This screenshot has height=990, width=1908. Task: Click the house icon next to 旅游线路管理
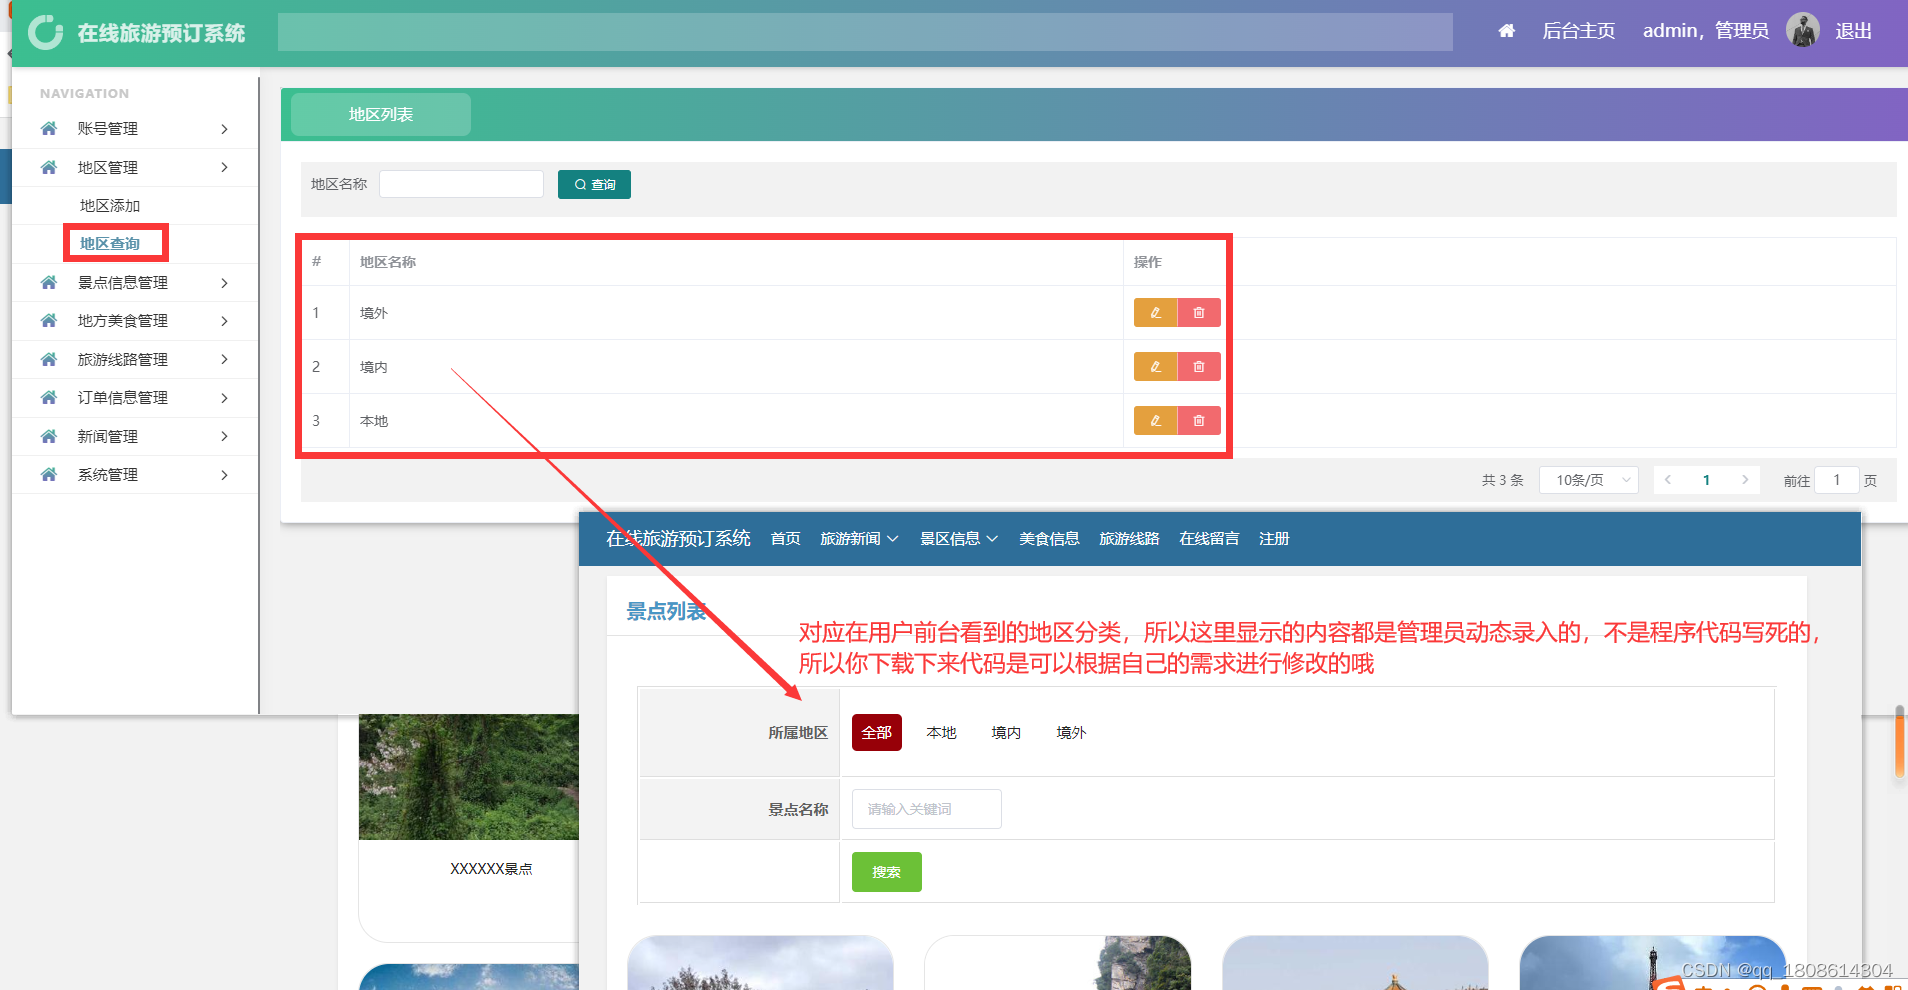tap(48, 359)
